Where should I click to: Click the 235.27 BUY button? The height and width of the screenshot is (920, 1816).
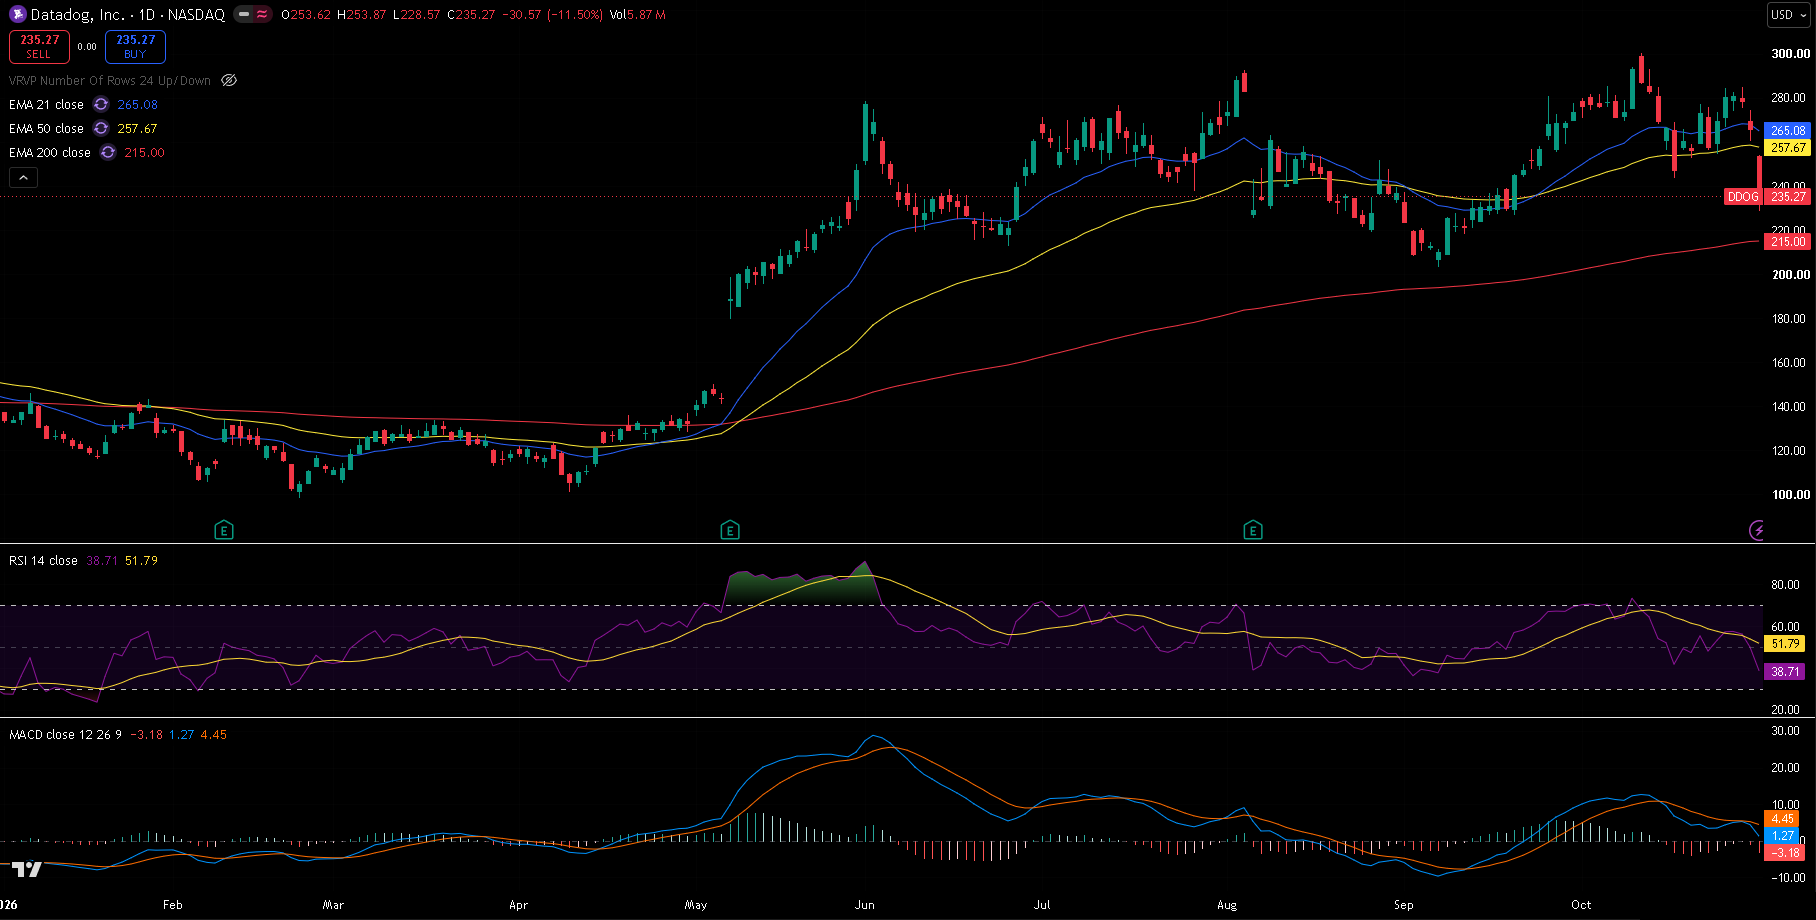[135, 47]
